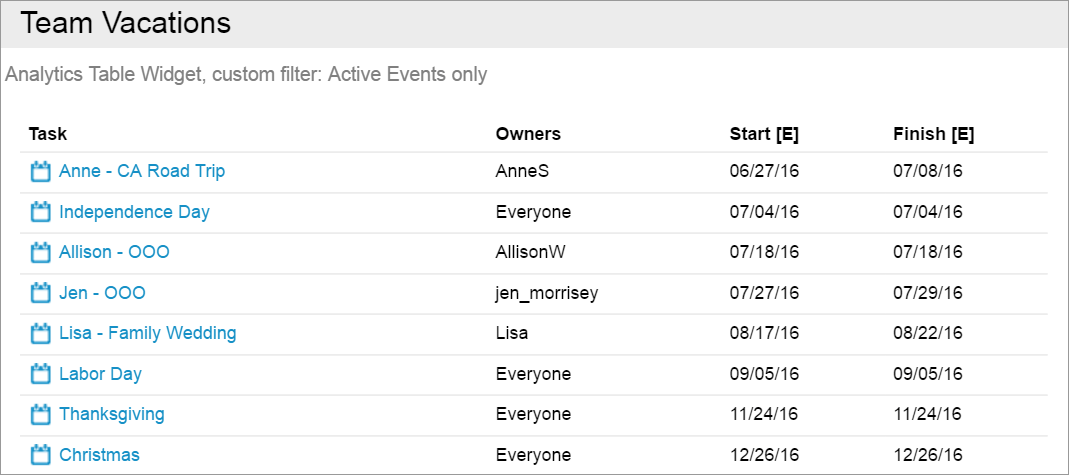This screenshot has width=1069, height=475.
Task: Click the Allison - OOO calendar icon
Action: (x=41, y=253)
